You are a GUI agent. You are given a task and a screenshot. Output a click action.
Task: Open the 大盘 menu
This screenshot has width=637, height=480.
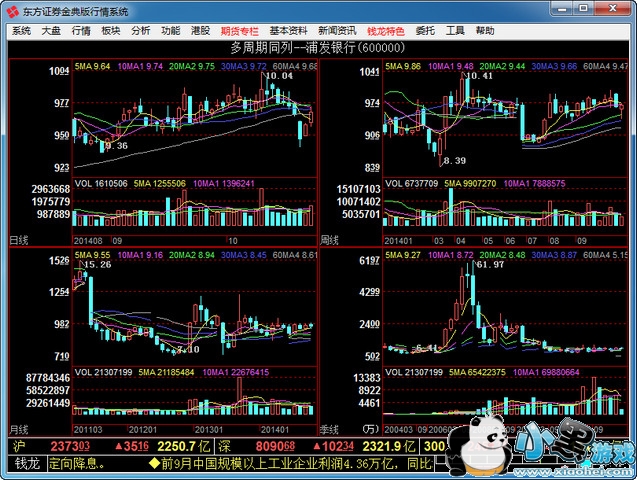point(51,31)
